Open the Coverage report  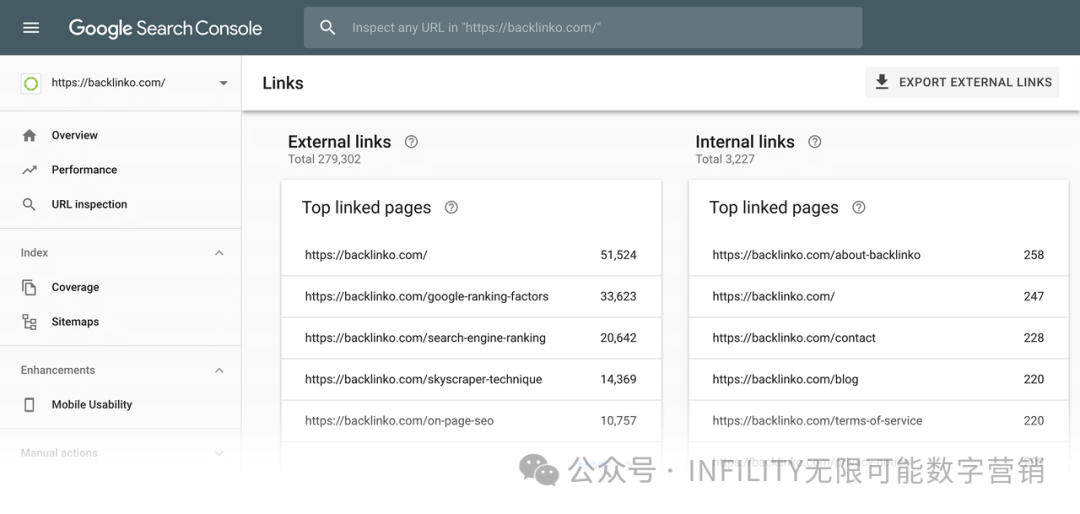point(75,287)
